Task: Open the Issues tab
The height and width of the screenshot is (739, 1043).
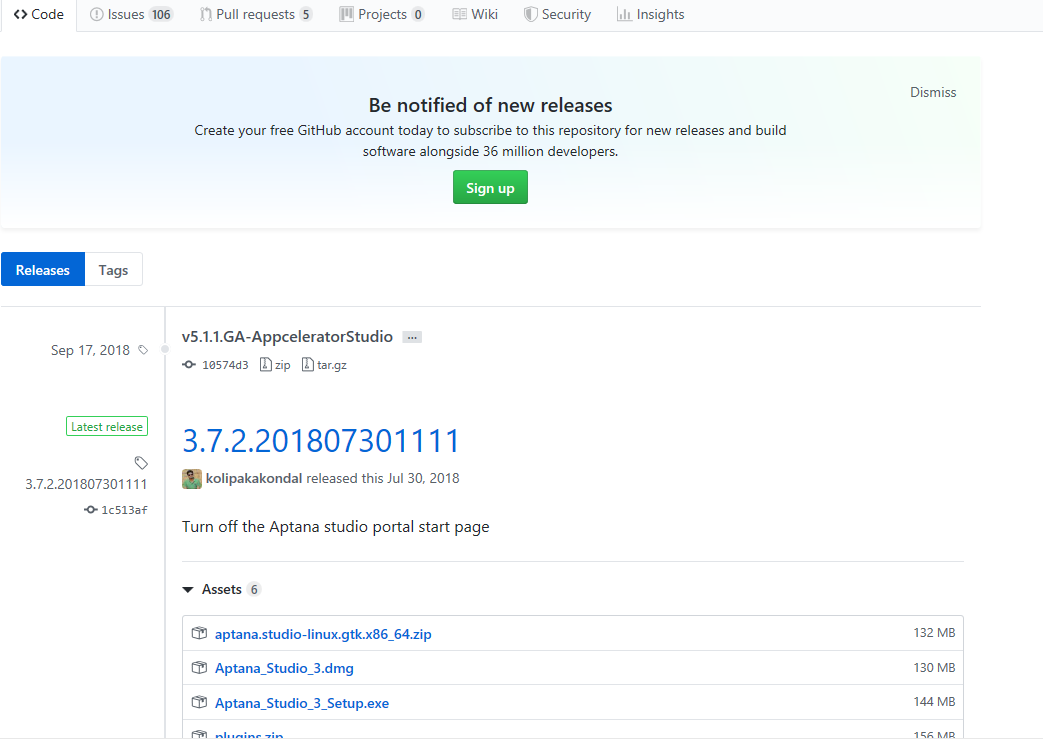Action: coord(131,15)
